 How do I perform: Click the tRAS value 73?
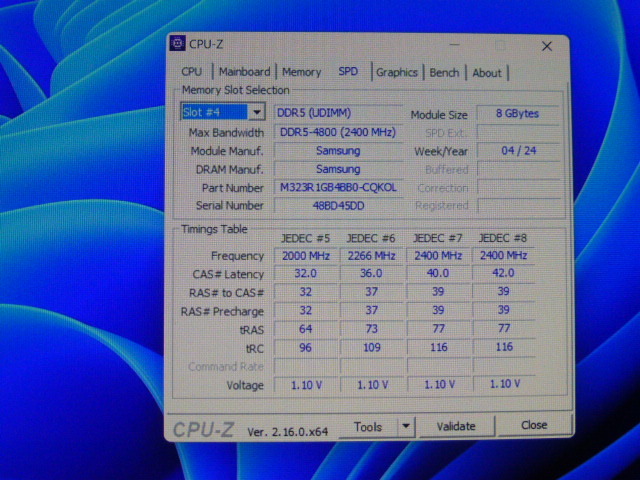click(x=371, y=329)
